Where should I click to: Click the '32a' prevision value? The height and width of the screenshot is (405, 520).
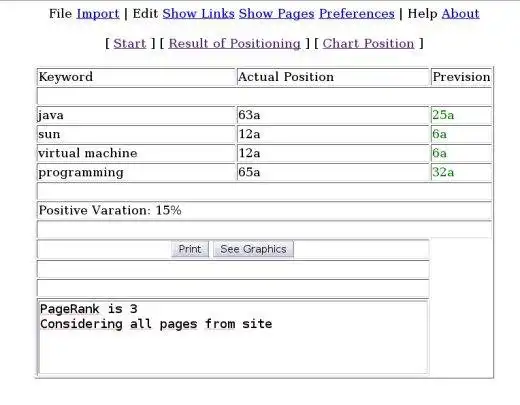(443, 172)
